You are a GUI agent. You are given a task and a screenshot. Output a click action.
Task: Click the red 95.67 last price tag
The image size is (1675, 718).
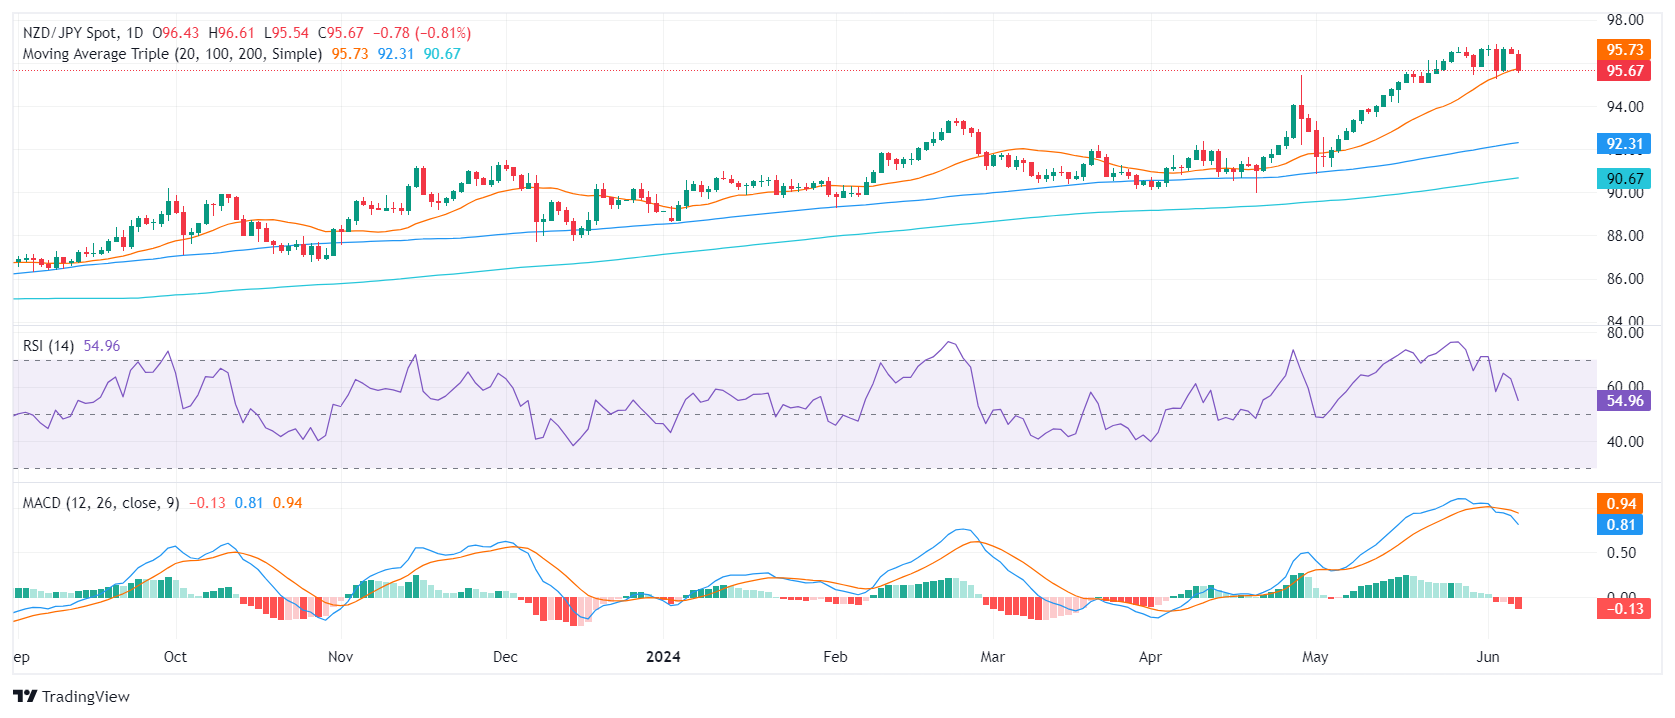[1624, 71]
